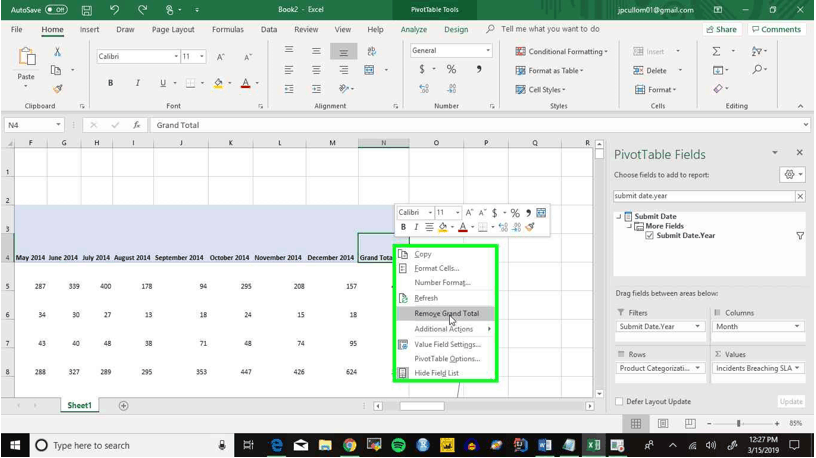Open Incidents Breaching SLA values dropdown
The height and width of the screenshot is (458, 816).
point(797,368)
